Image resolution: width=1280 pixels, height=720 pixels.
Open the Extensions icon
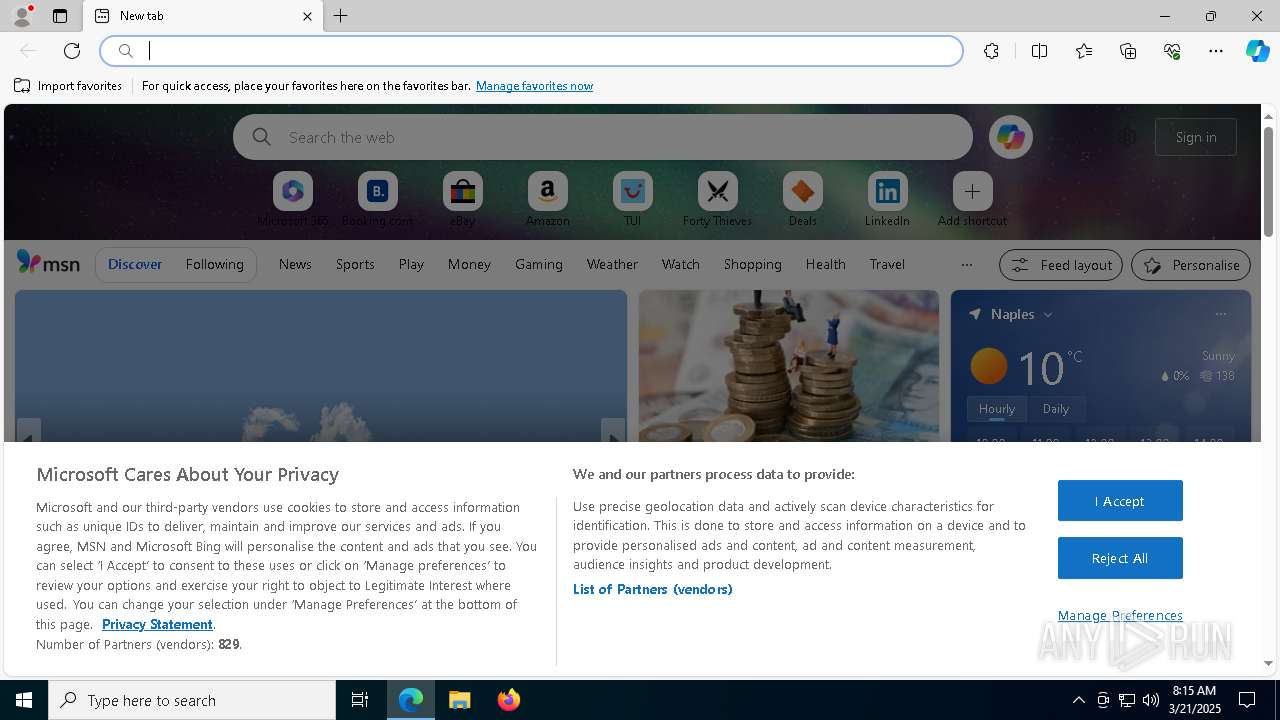coord(991,51)
